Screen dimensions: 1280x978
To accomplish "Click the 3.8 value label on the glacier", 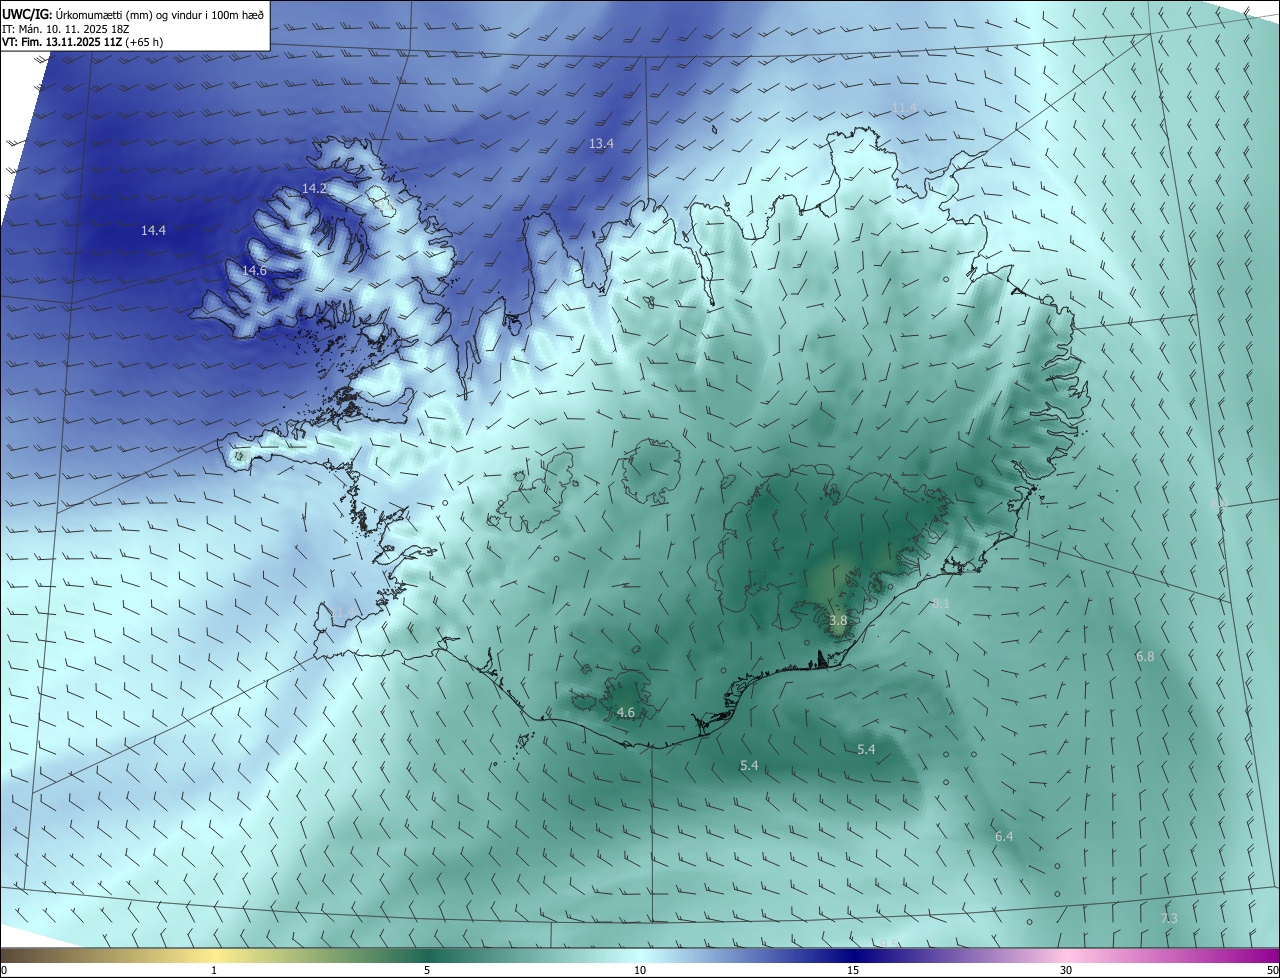I will pos(838,620).
